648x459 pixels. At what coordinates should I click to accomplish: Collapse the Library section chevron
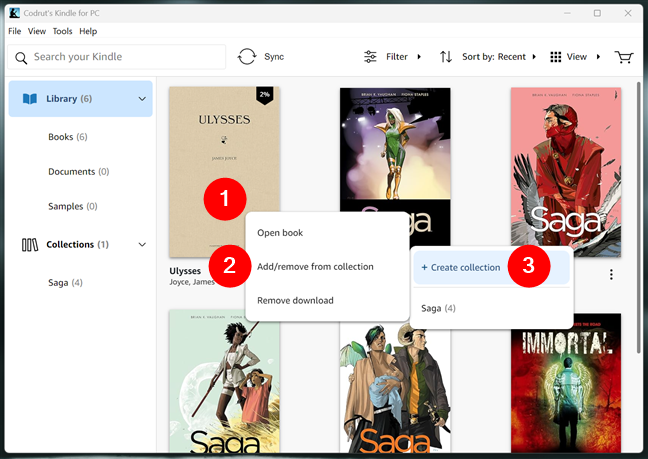[x=142, y=99]
